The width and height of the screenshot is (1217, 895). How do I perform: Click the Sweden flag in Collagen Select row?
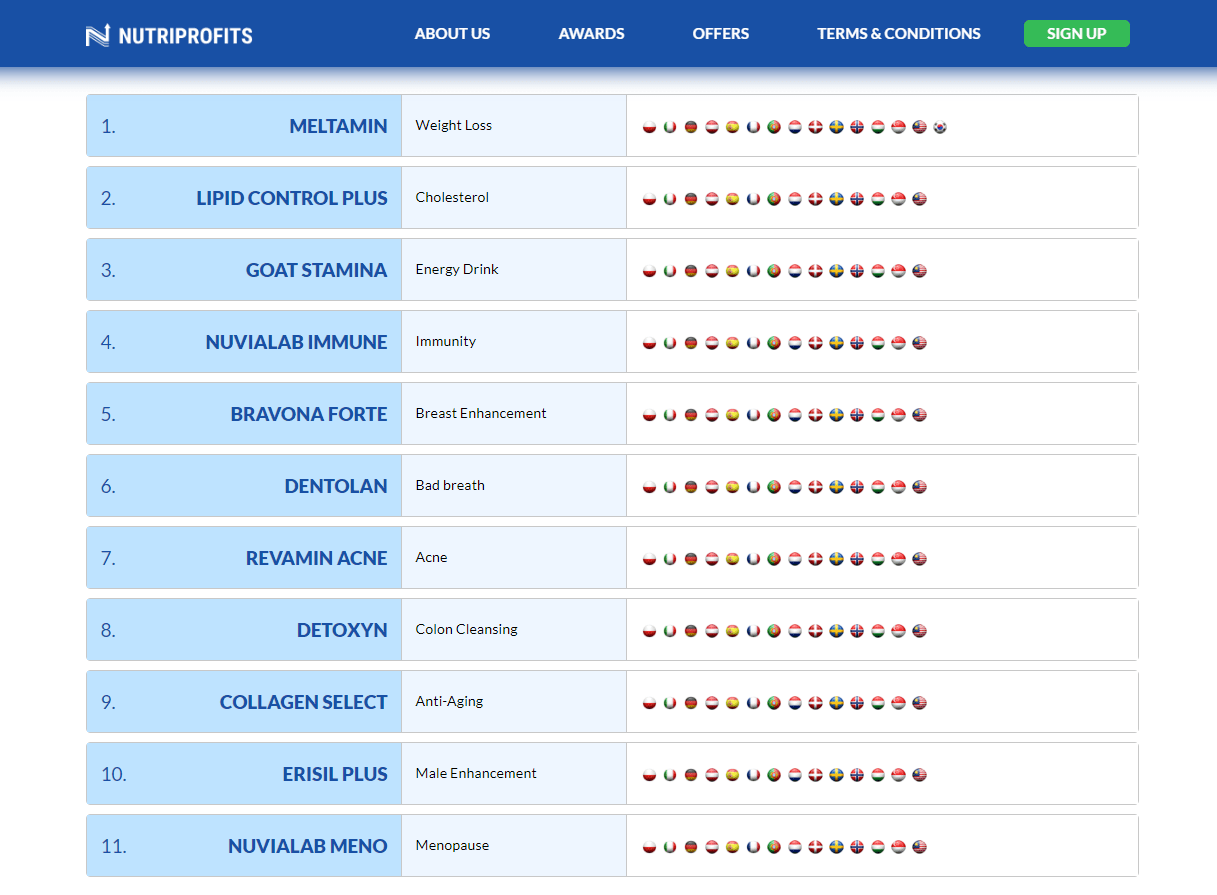(x=836, y=703)
